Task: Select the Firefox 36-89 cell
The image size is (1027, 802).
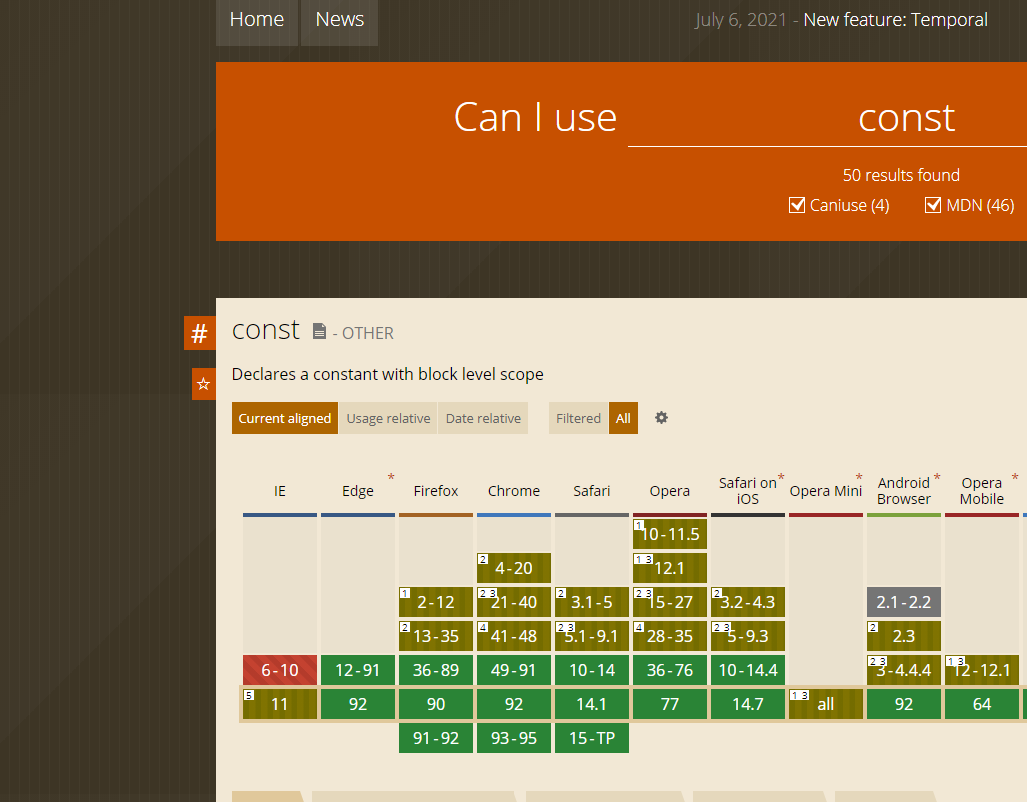Action: [x=436, y=670]
